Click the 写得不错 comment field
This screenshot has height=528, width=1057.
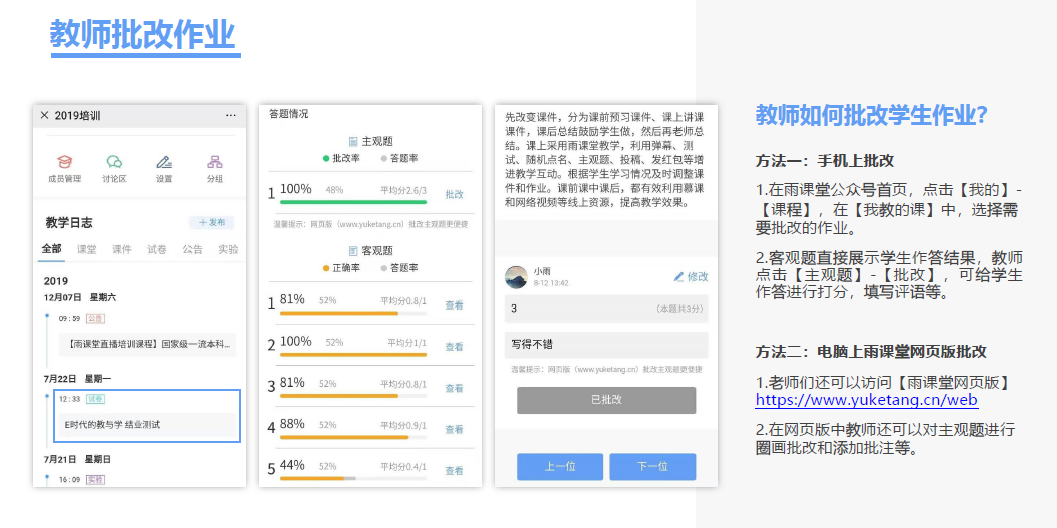[x=607, y=345]
